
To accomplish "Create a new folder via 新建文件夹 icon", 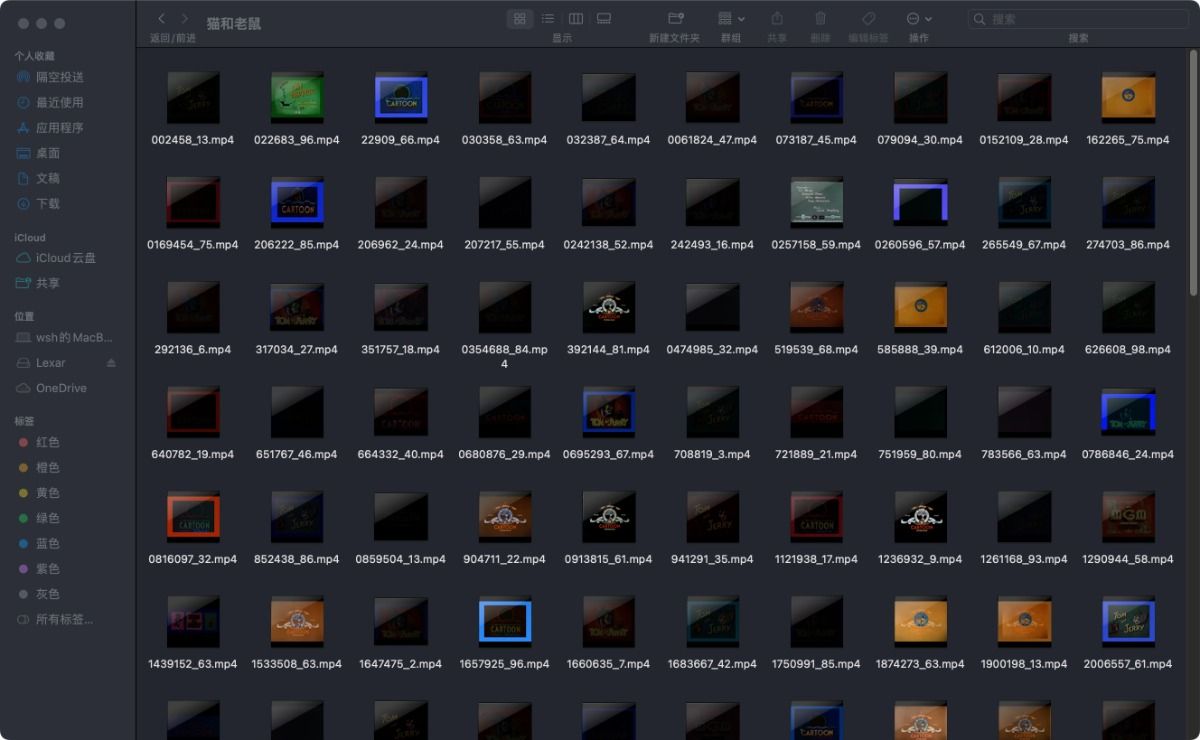I will tap(675, 19).
